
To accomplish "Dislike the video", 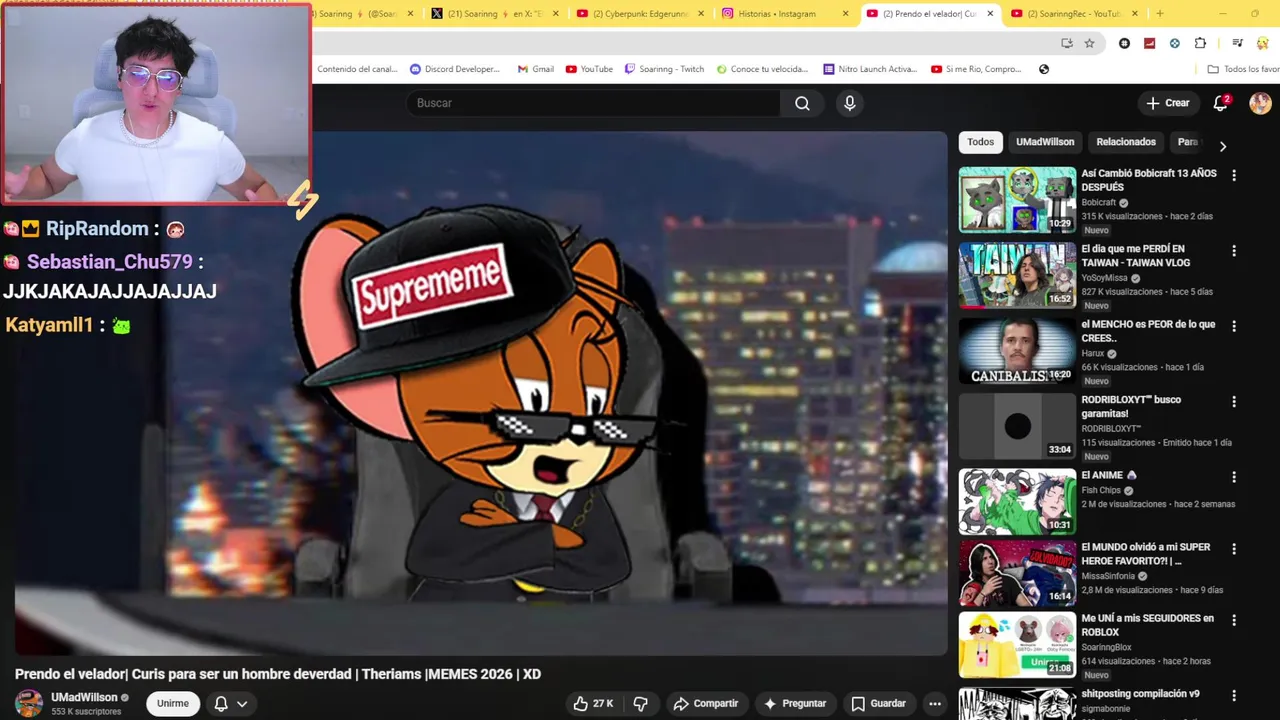I will point(640,703).
